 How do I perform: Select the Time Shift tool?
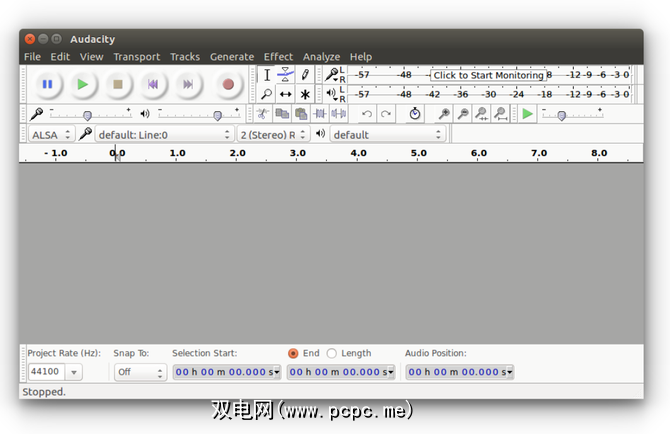click(x=286, y=94)
